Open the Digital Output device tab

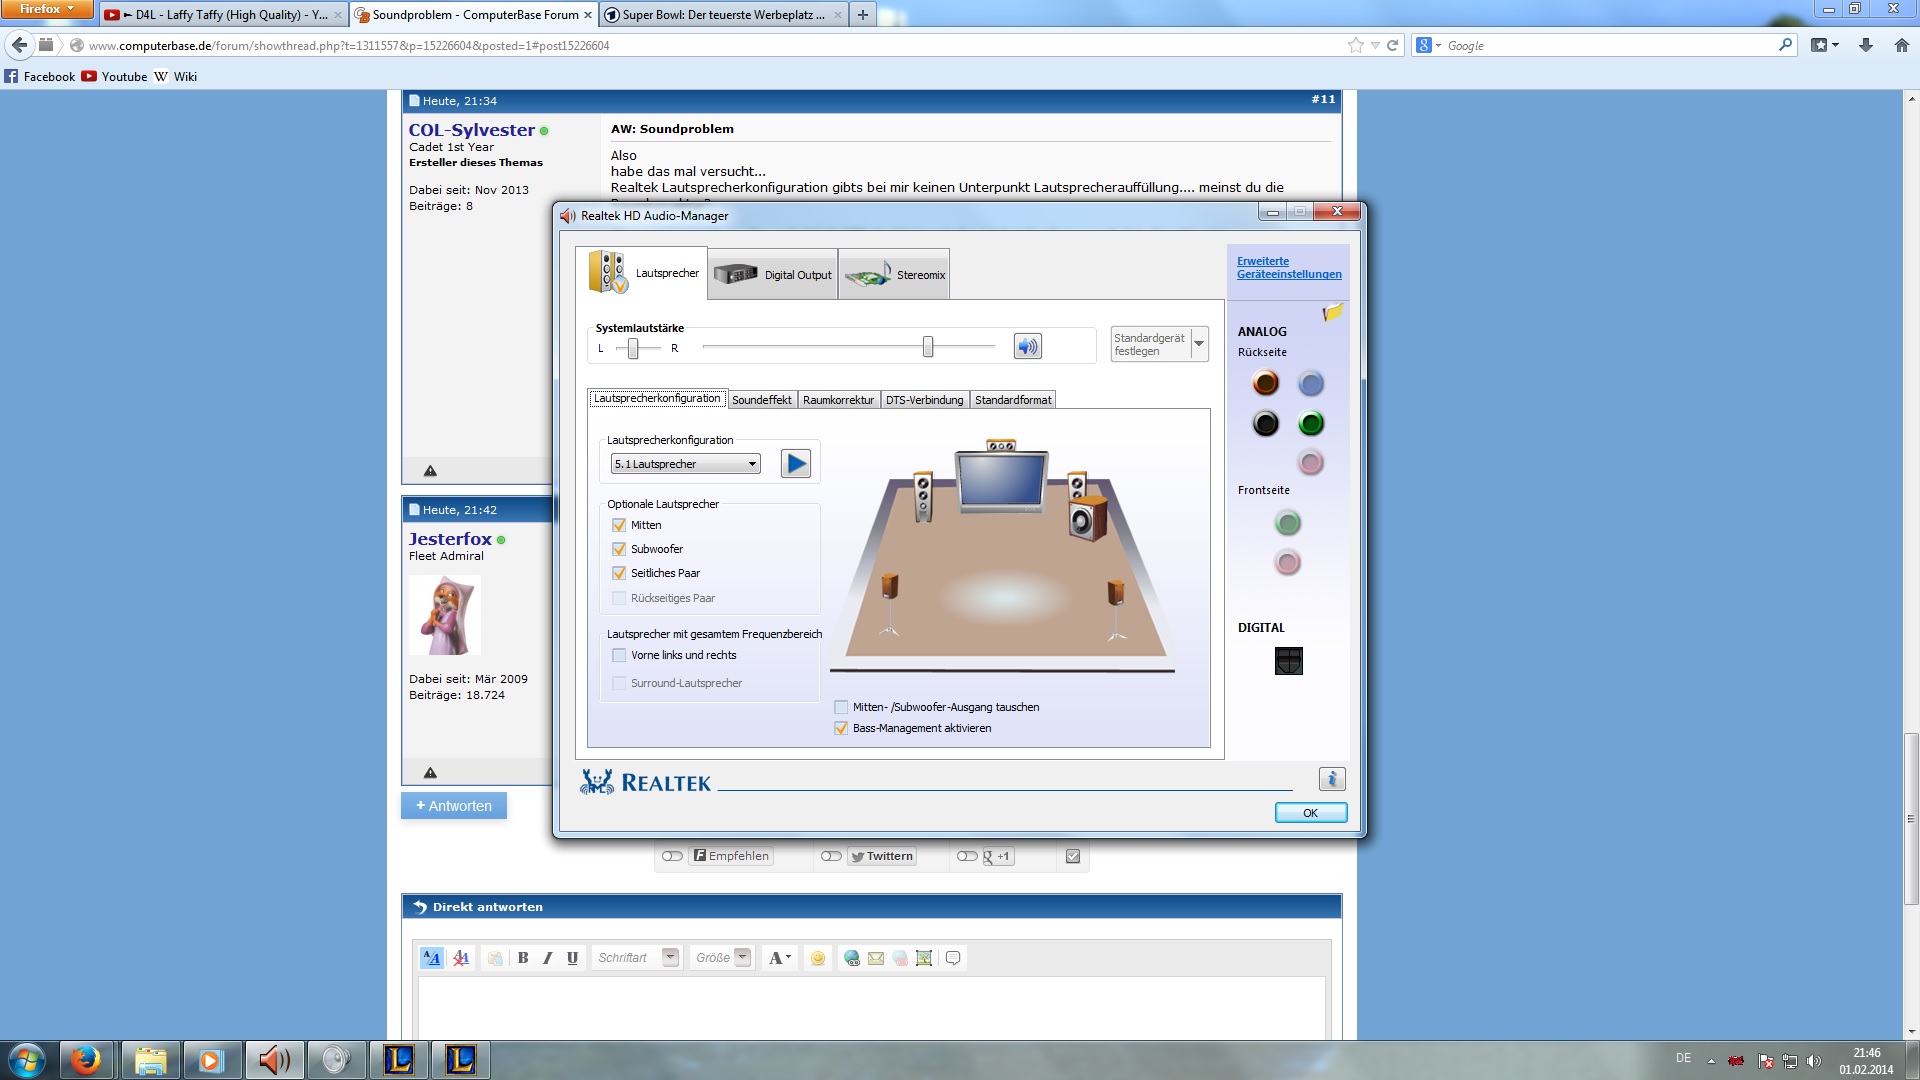(x=773, y=274)
